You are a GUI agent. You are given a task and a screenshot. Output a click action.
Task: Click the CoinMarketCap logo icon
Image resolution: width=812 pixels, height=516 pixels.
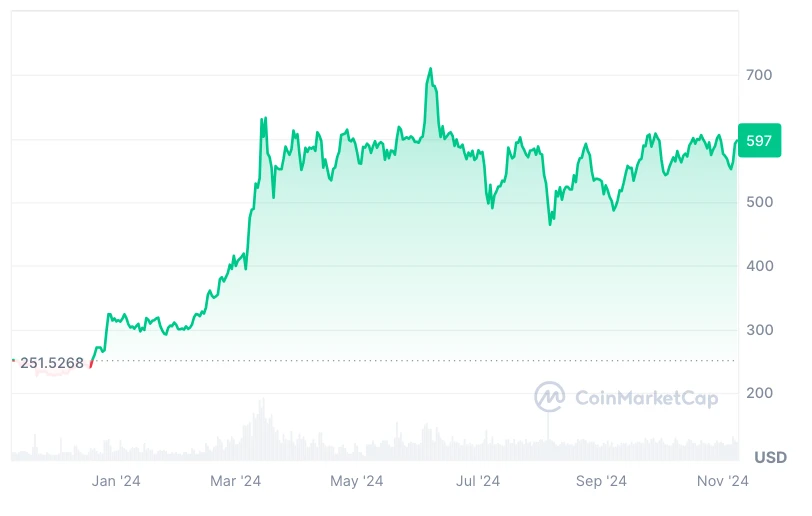tap(550, 398)
